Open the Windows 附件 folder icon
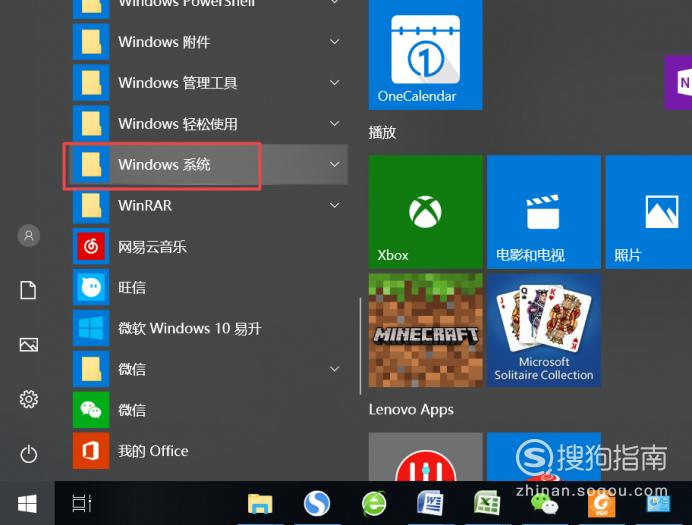Screen dimensions: 692x525 pyautogui.click(x=91, y=42)
